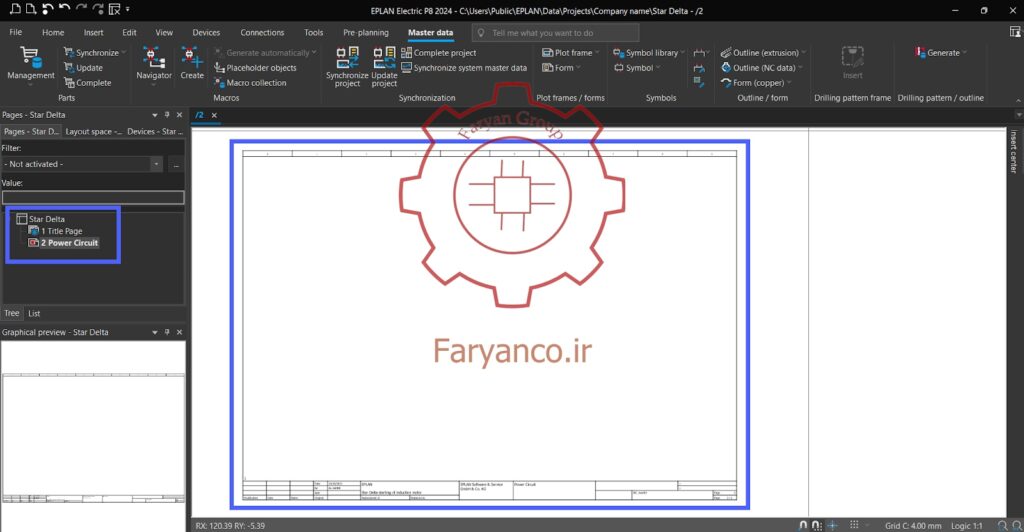Click the parts Synchronize icon
Screen dimensions: 1024x532
(69, 52)
